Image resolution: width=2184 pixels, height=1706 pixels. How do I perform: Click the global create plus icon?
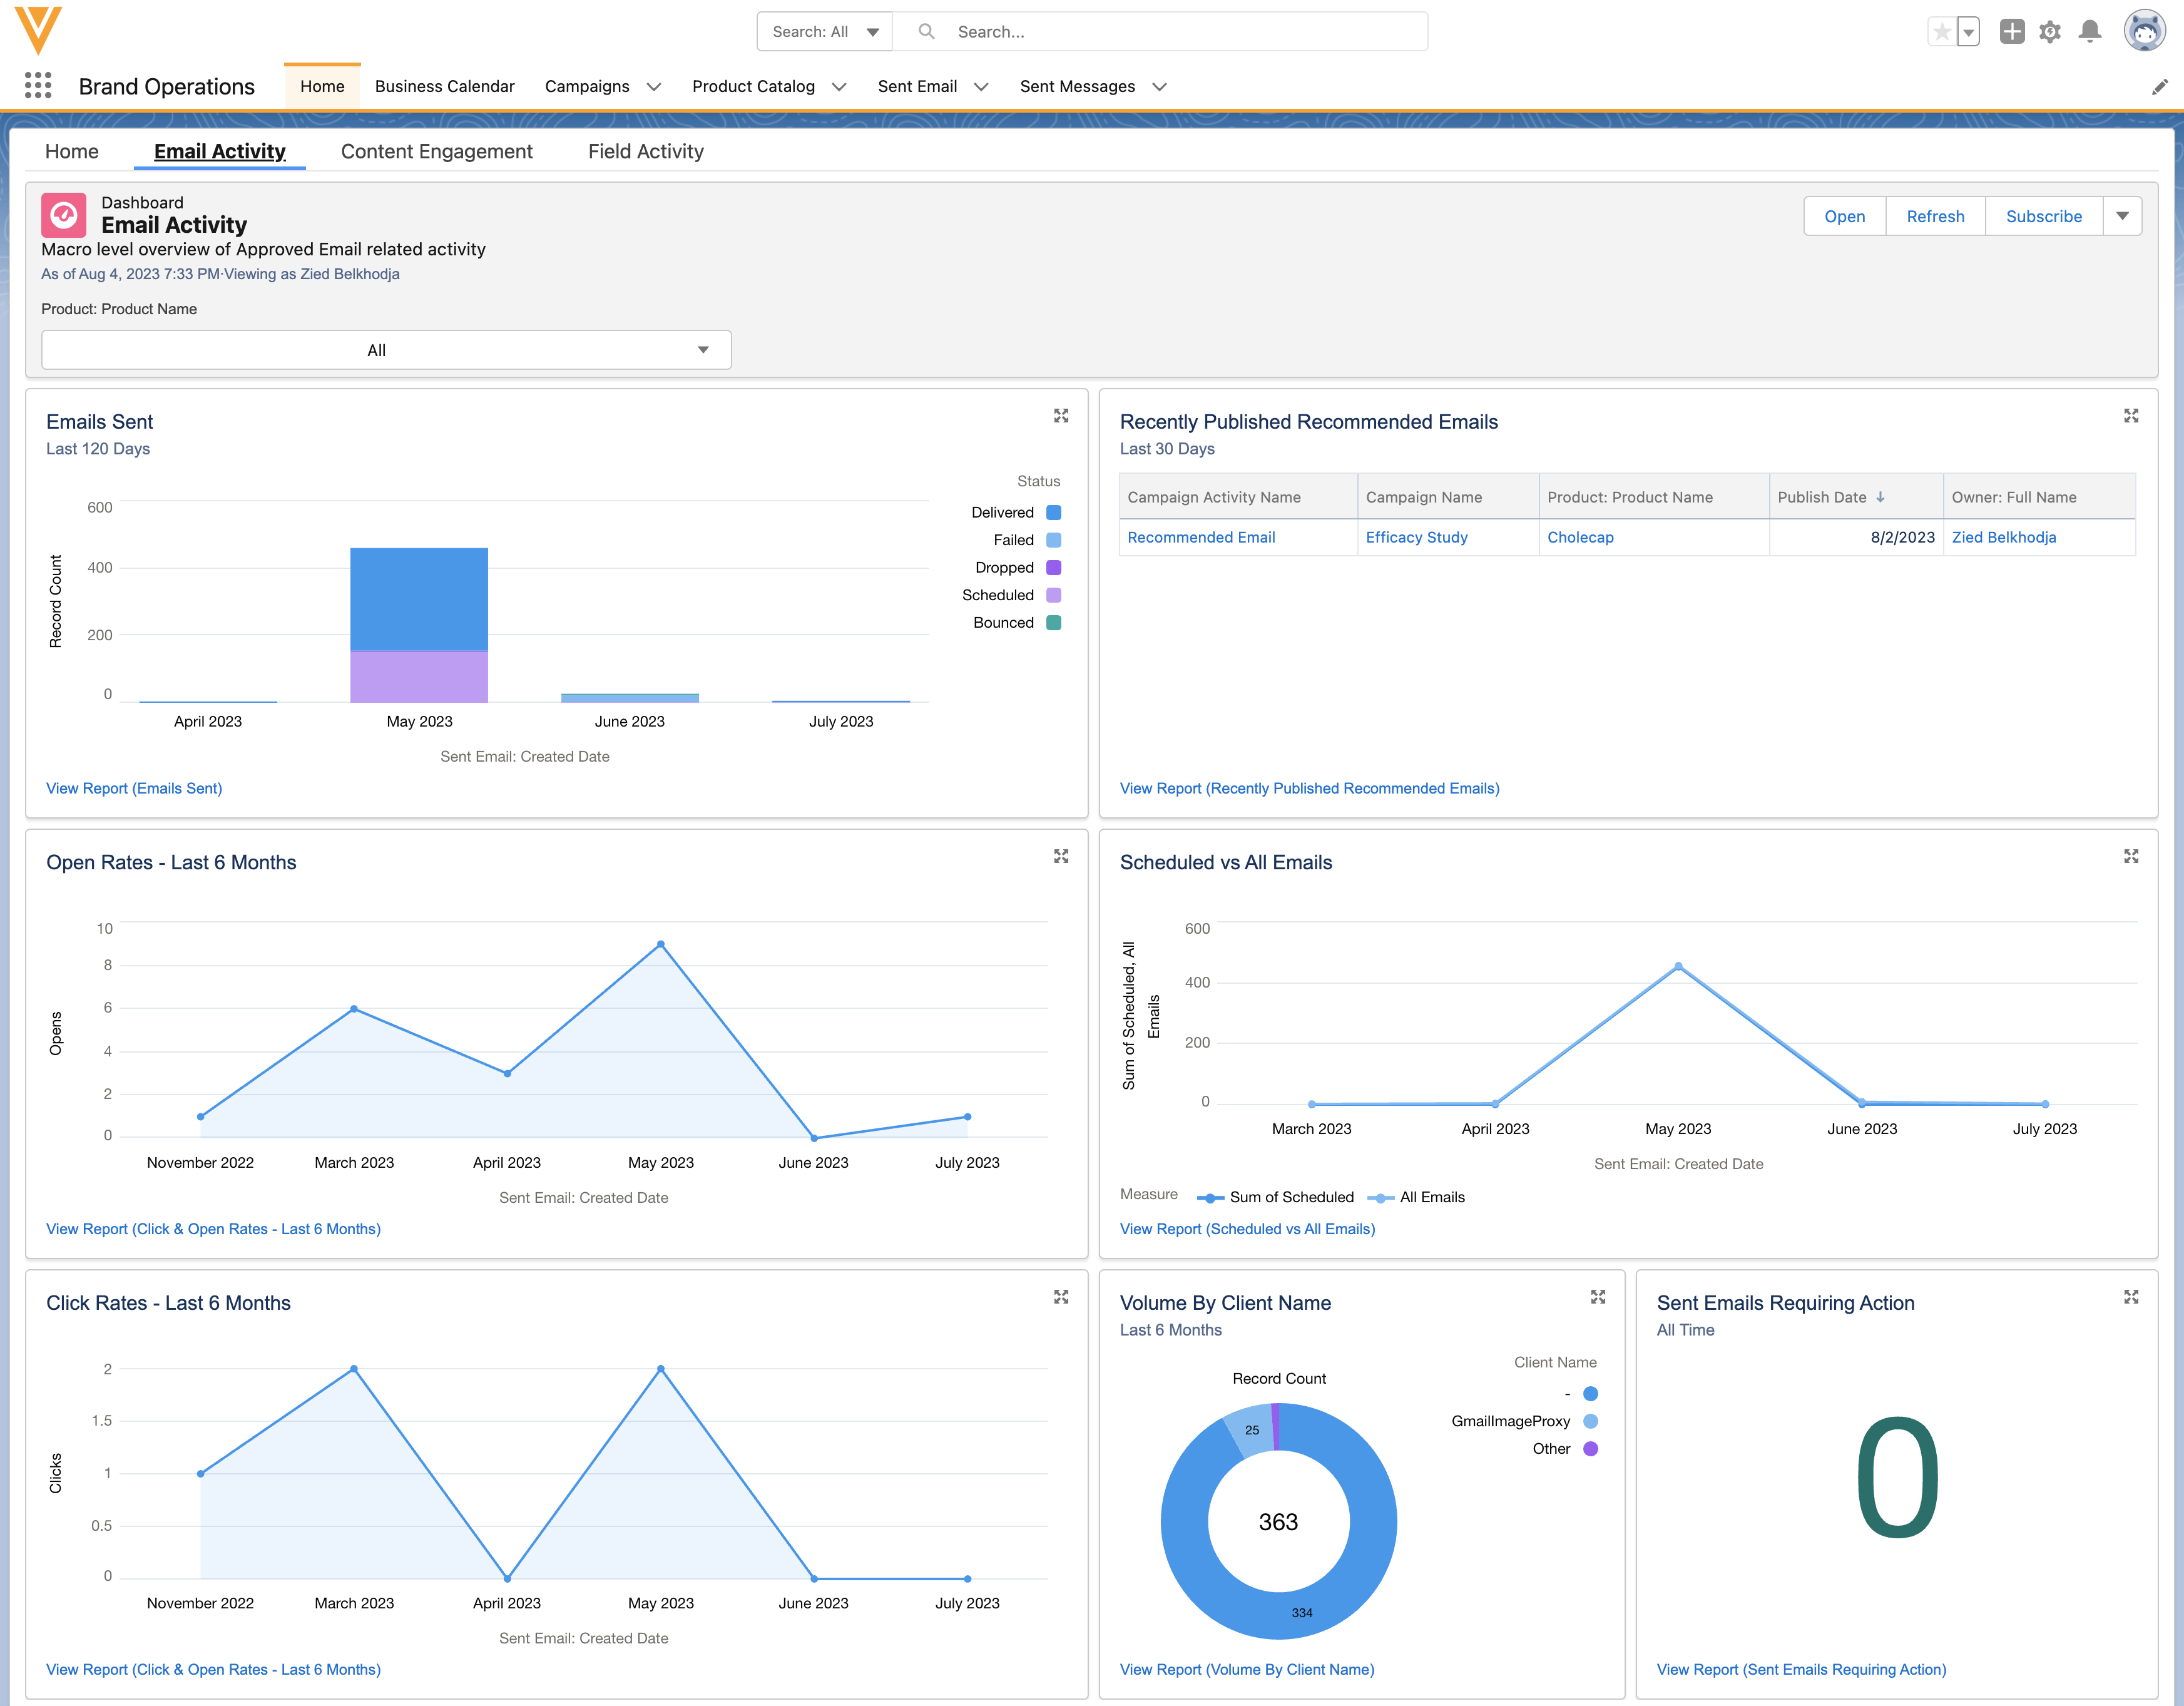tap(2012, 32)
